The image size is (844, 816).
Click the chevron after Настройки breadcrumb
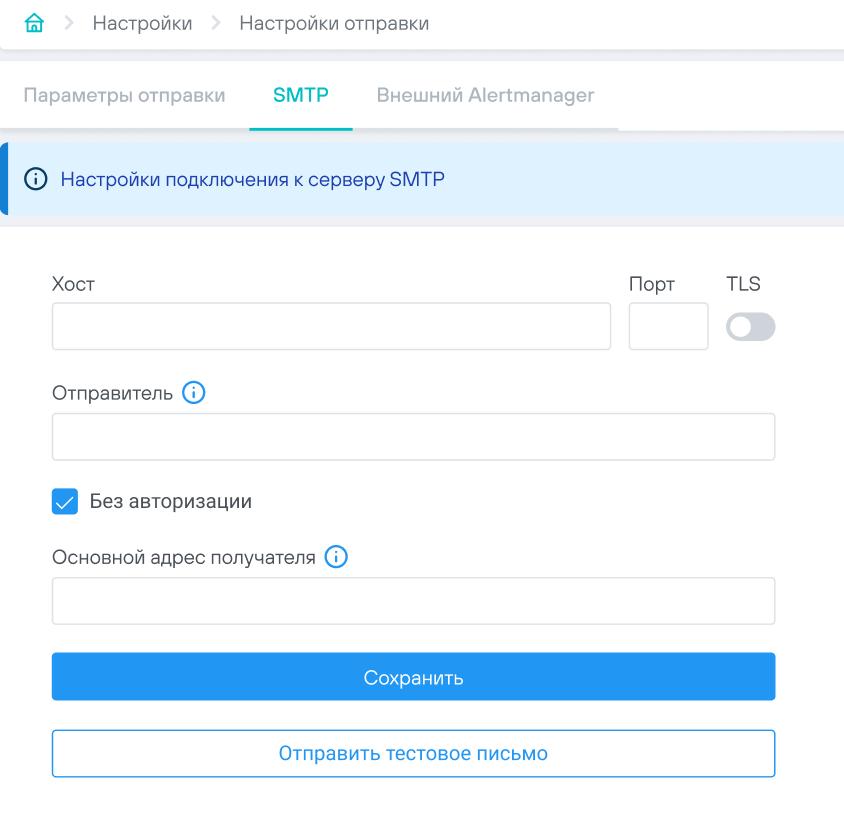click(216, 23)
